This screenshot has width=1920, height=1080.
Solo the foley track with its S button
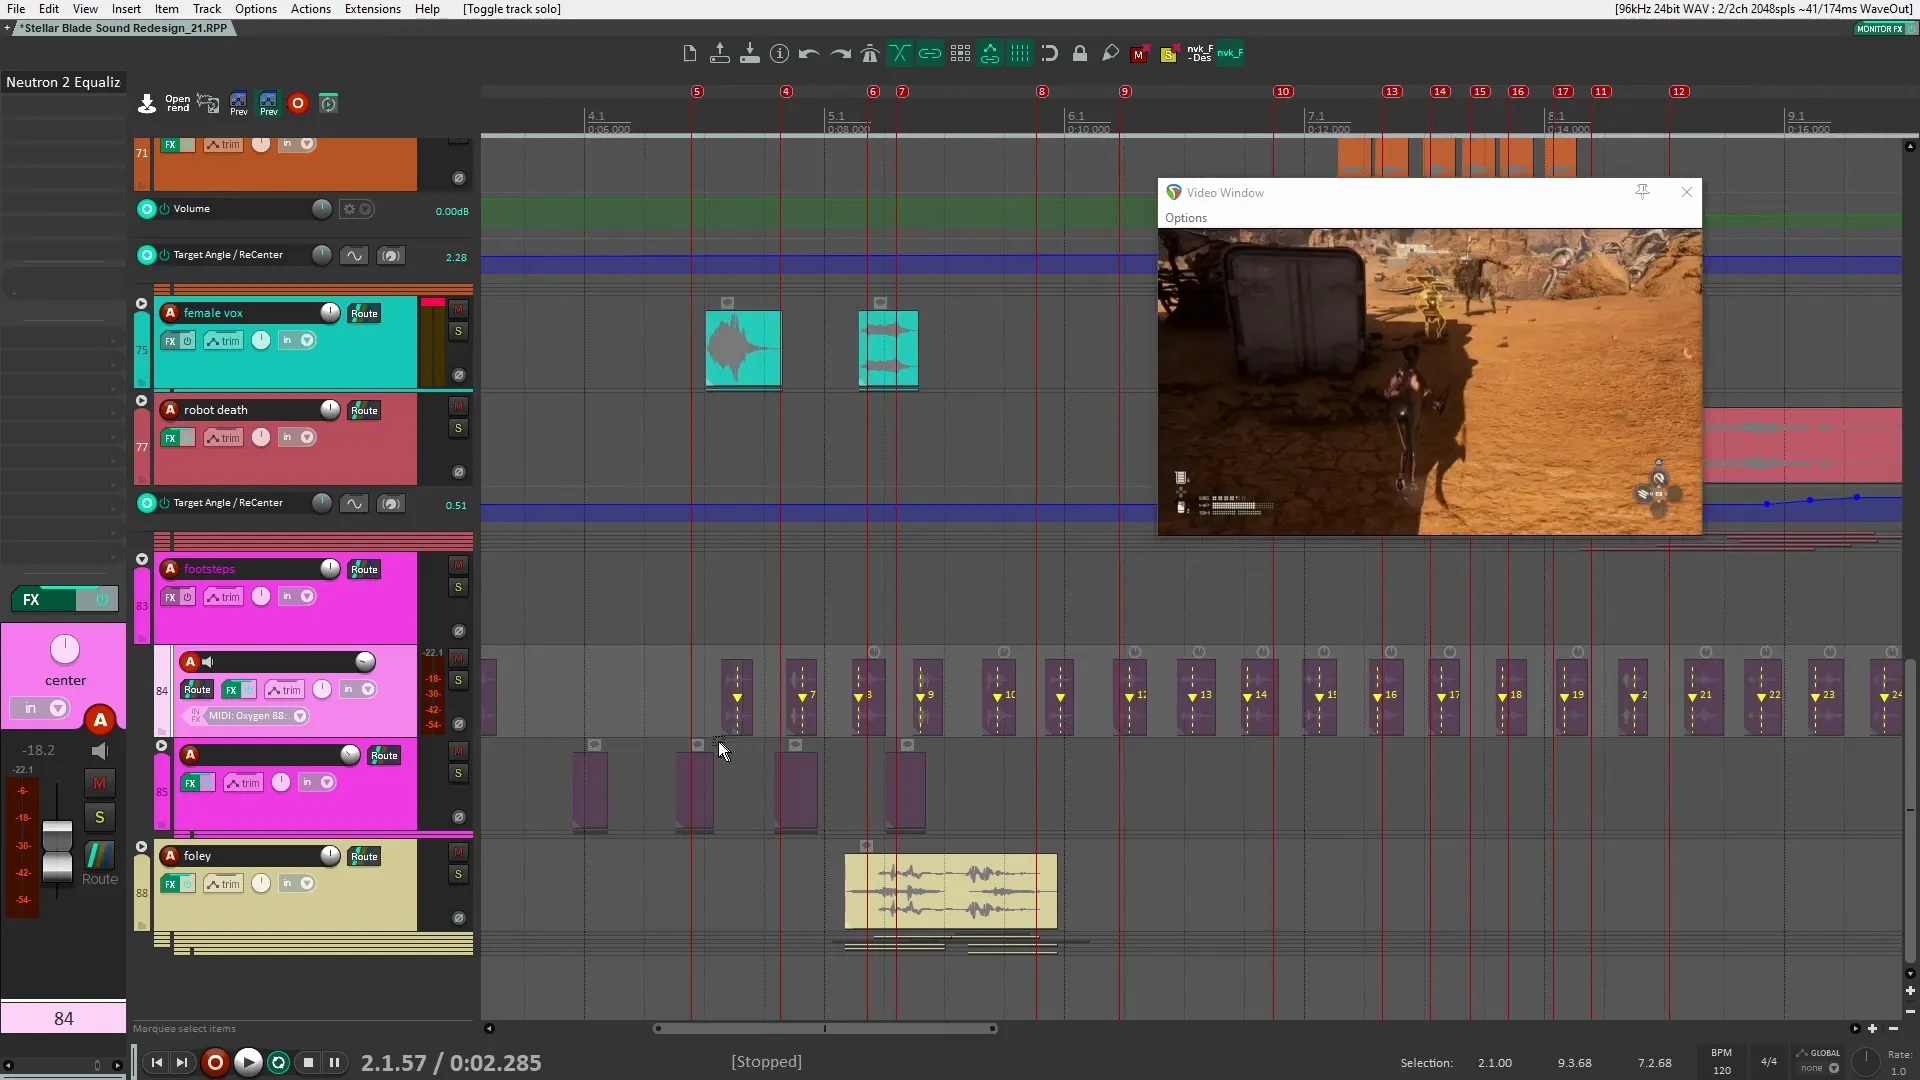pos(458,873)
